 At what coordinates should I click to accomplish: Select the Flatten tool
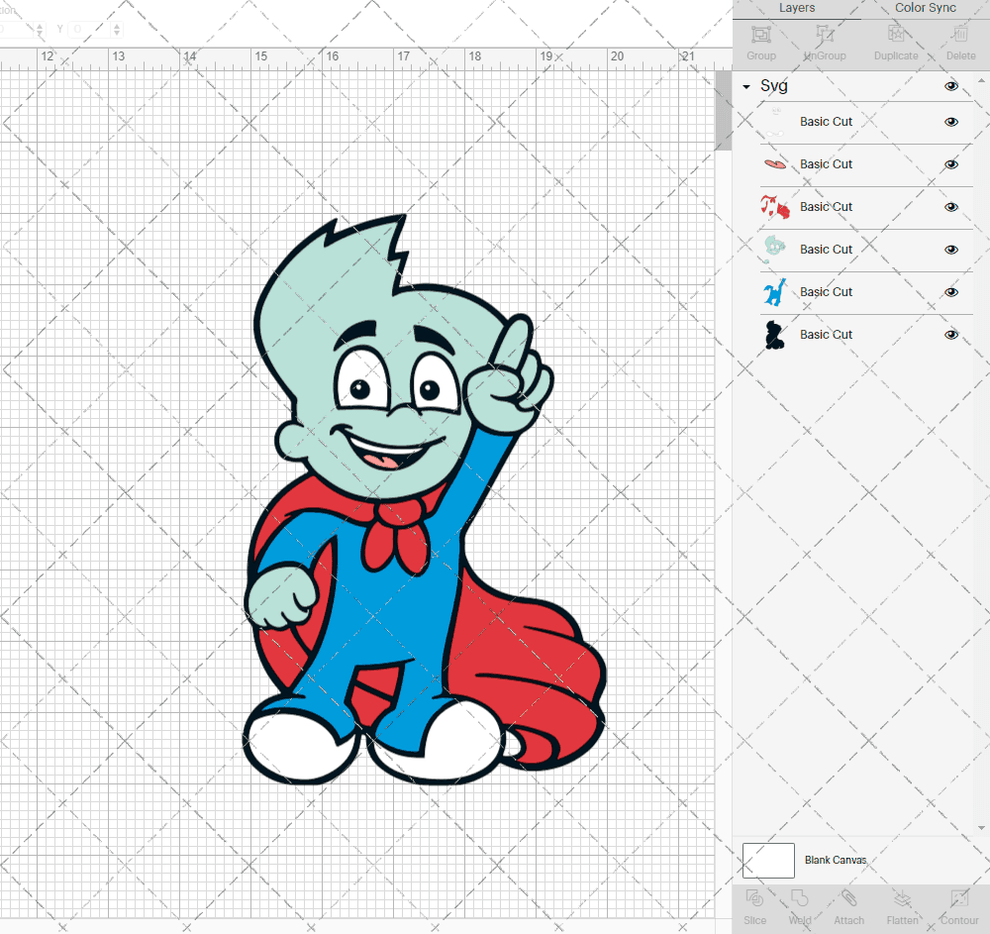(x=902, y=907)
